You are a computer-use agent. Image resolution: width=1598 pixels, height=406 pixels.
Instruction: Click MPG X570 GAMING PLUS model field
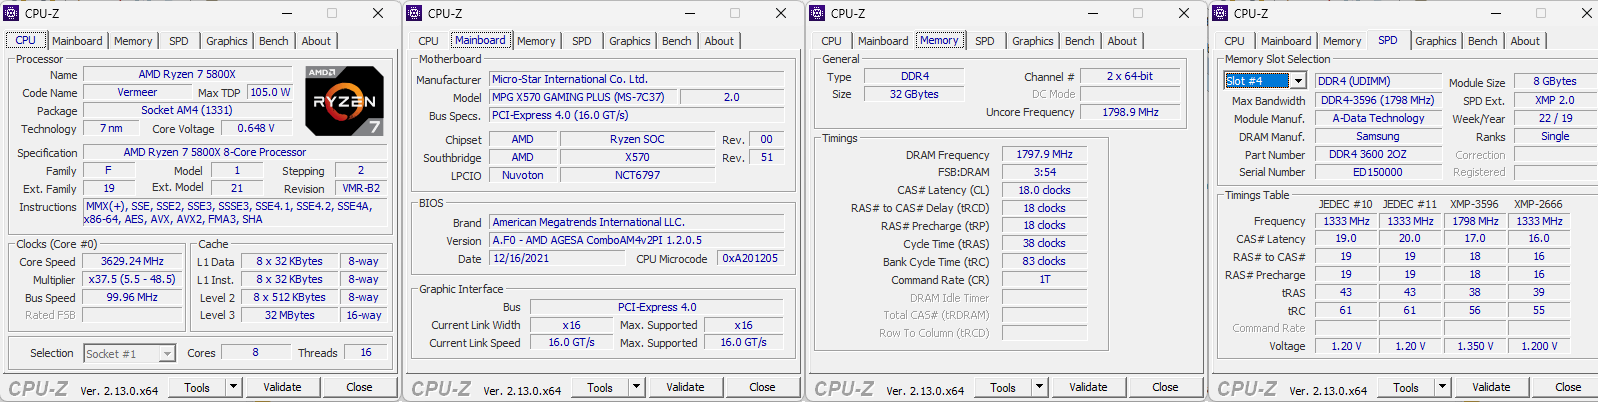click(584, 97)
